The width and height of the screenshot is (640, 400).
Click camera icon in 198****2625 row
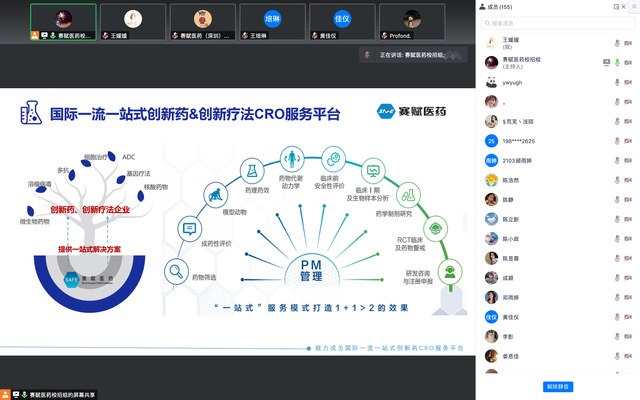628,141
